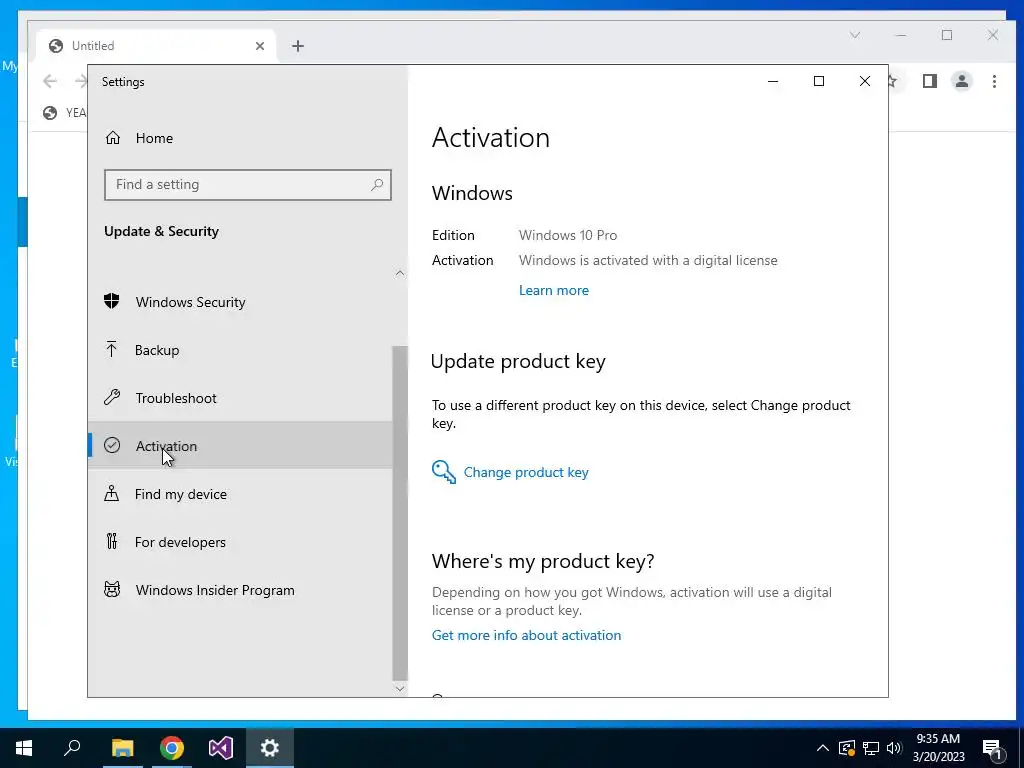The height and width of the screenshot is (768, 1024).
Task: Minimize the Settings window
Action: (773, 81)
